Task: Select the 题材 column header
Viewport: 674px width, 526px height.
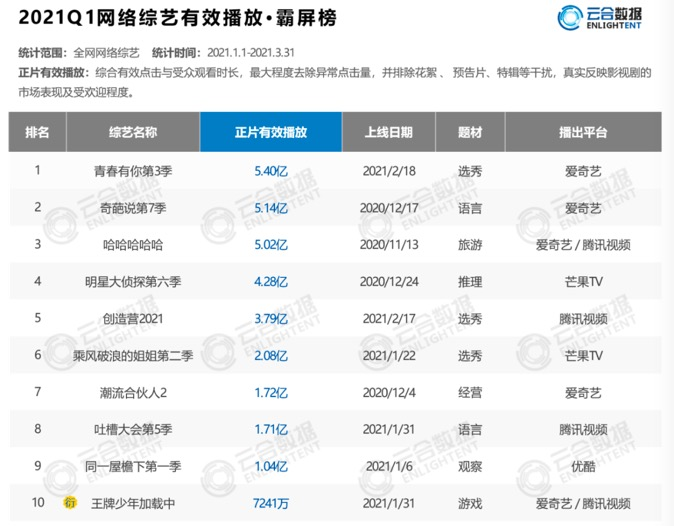Action: pos(470,132)
